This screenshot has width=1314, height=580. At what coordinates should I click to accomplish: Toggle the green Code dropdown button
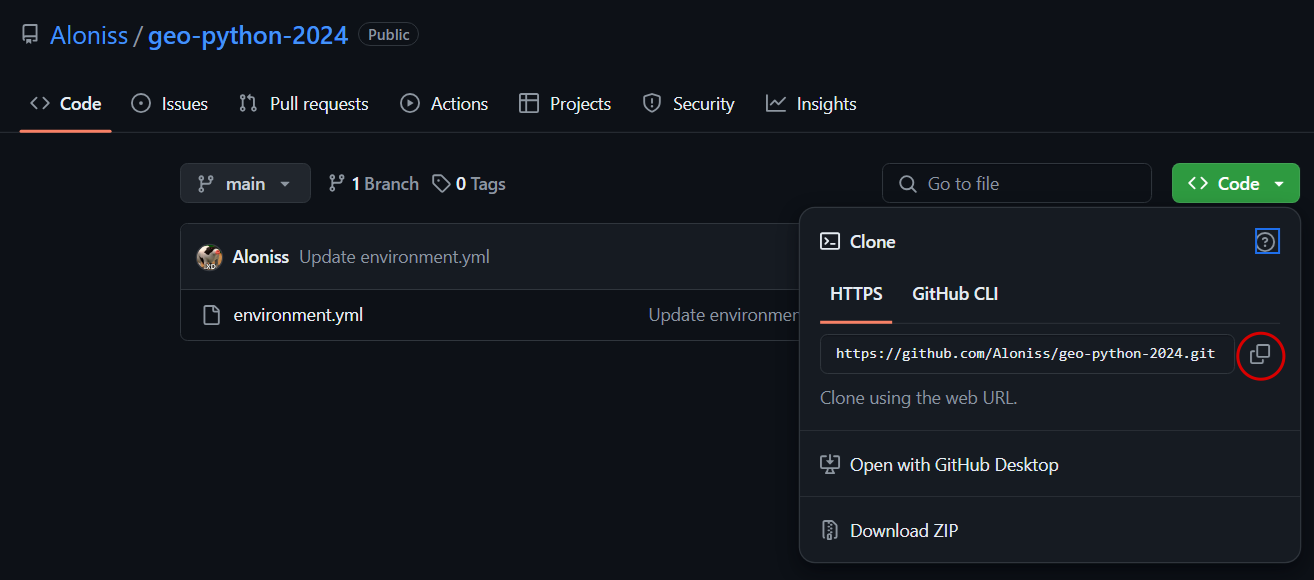click(x=1235, y=184)
